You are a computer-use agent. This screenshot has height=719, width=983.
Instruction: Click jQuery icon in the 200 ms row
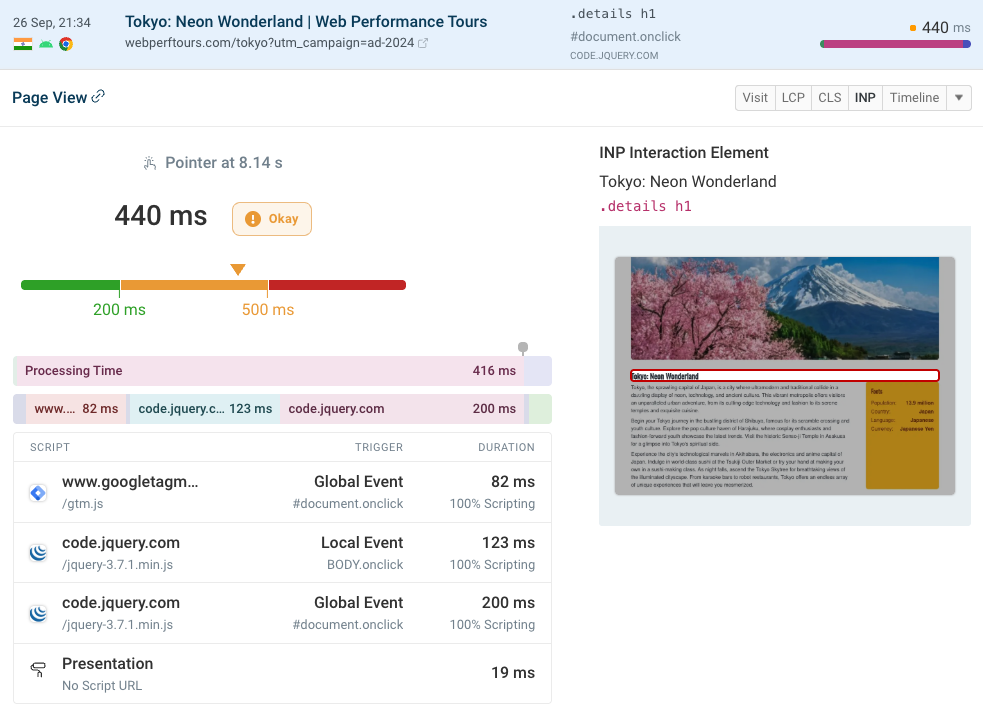38,613
